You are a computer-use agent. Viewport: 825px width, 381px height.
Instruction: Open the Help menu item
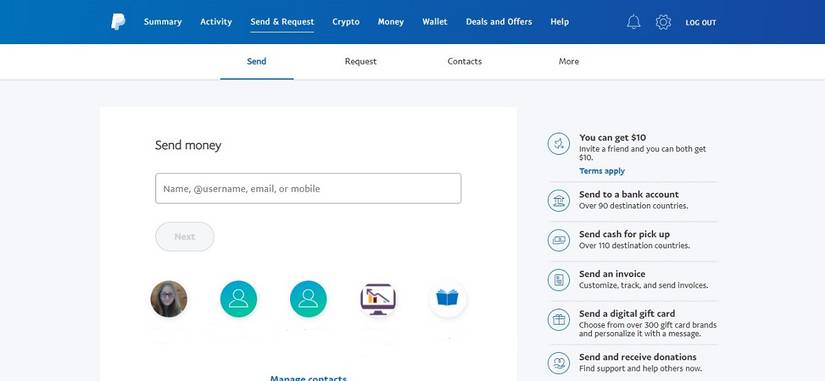pyautogui.click(x=559, y=22)
